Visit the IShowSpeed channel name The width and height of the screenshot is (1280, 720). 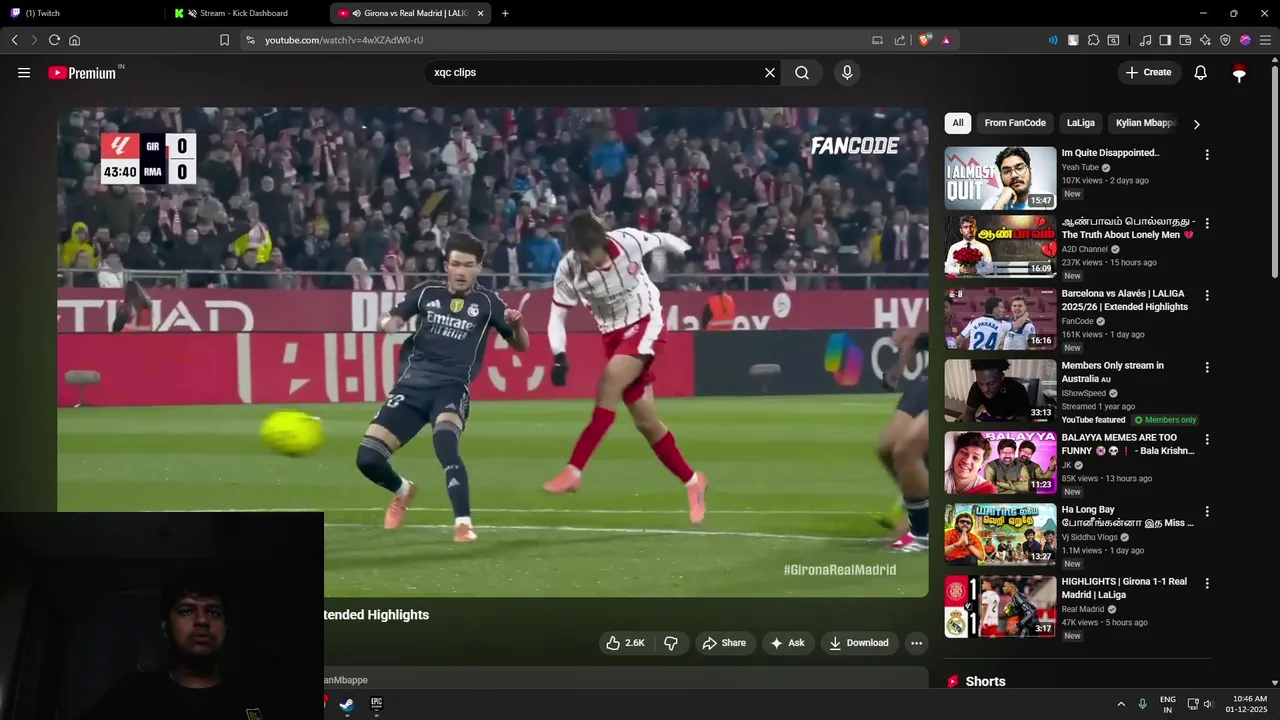(x=1084, y=394)
